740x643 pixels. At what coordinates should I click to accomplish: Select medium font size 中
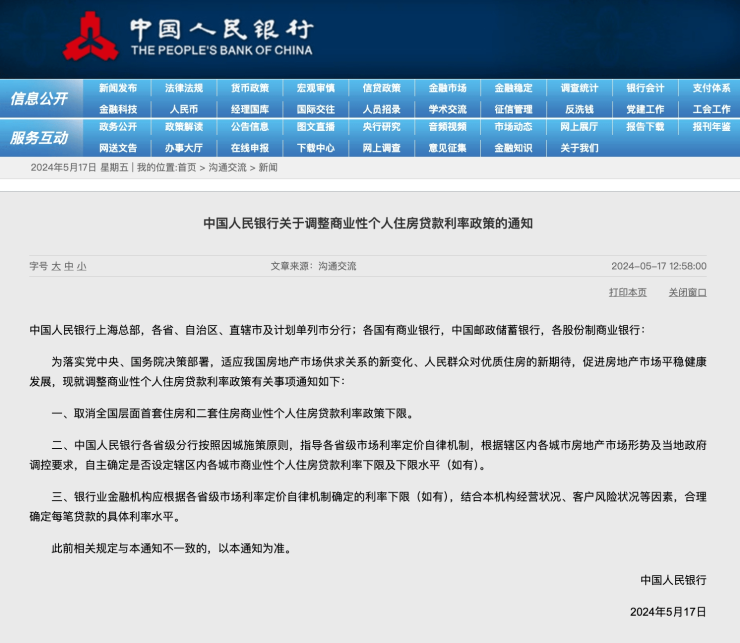pyautogui.click(x=69, y=266)
